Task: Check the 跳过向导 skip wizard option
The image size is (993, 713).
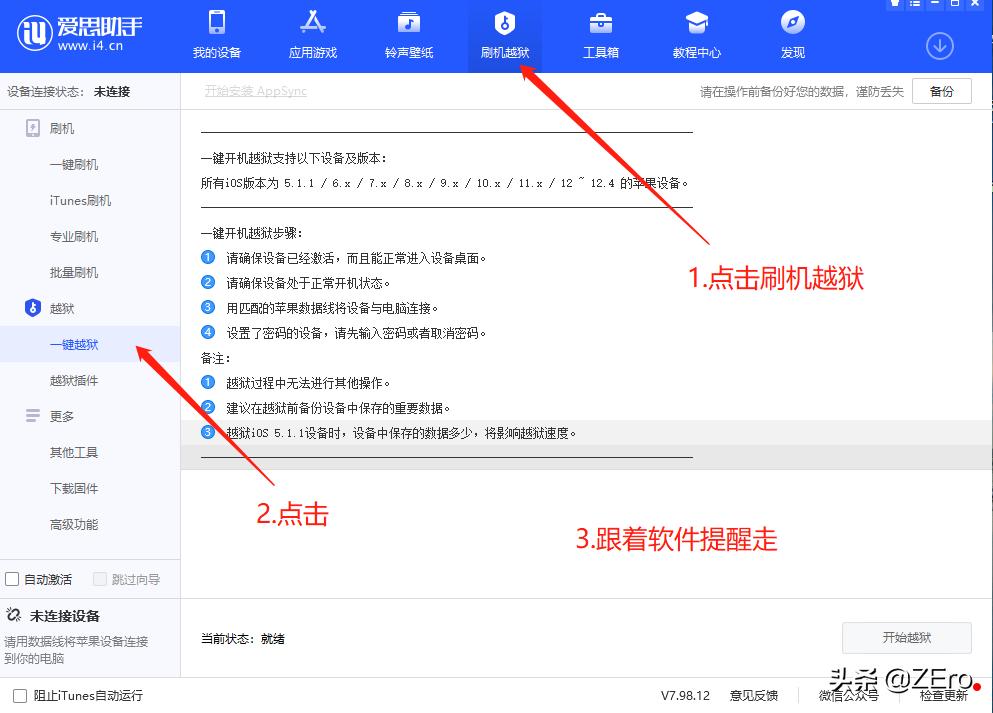Action: [x=100, y=579]
